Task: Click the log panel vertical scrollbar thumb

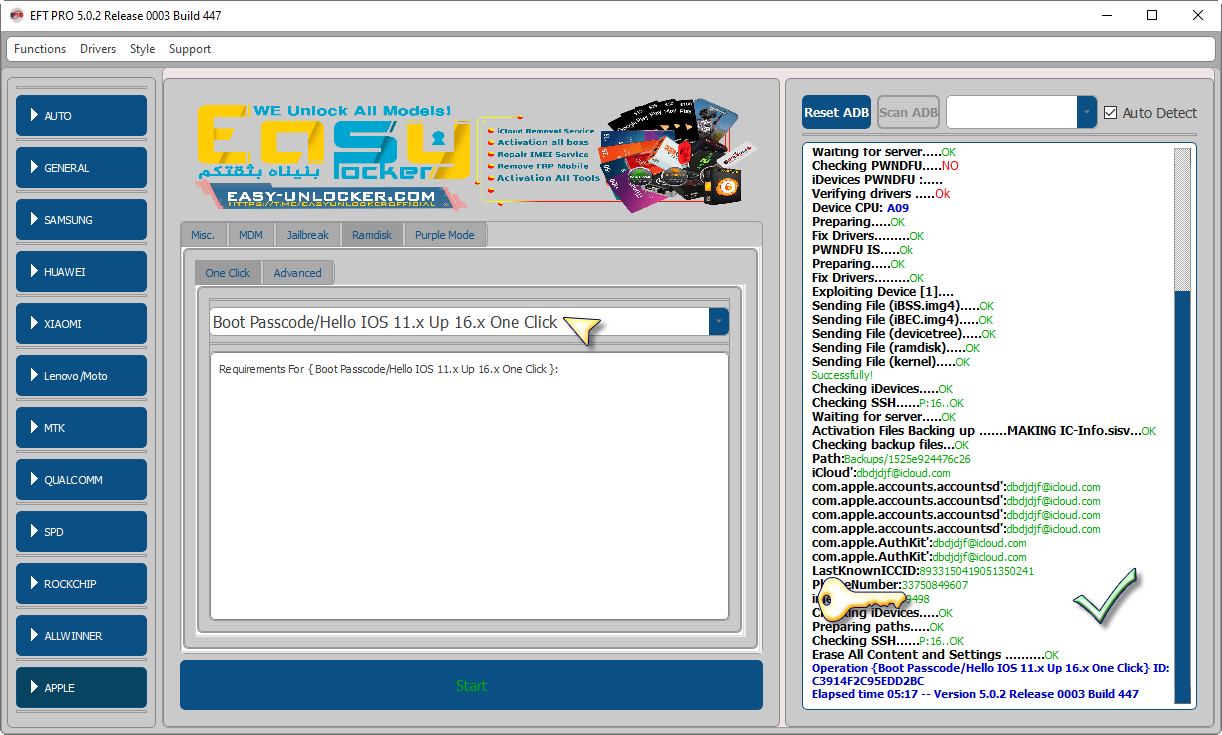Action: click(1183, 497)
